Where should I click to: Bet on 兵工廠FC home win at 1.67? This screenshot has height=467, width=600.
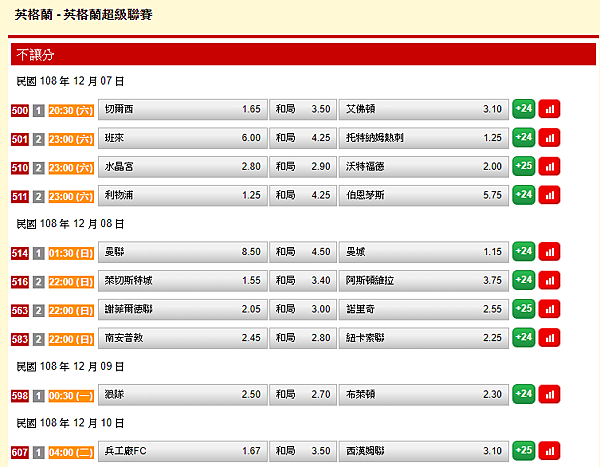tap(183, 452)
